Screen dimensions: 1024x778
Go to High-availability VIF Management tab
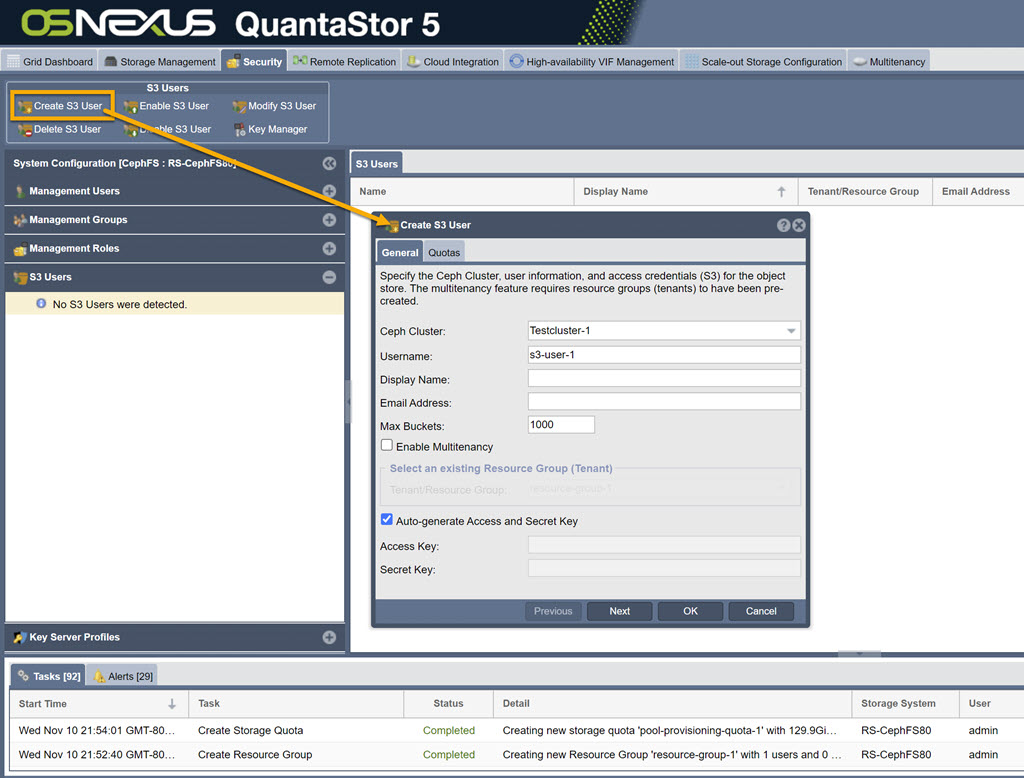(592, 61)
